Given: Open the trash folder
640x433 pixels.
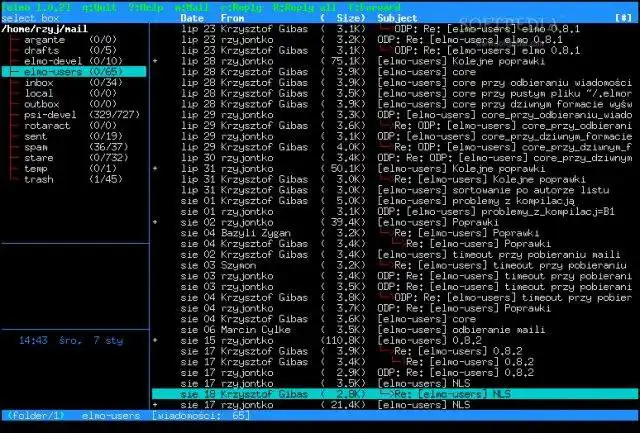Looking at the screenshot, I should pyautogui.click(x=73, y=179).
